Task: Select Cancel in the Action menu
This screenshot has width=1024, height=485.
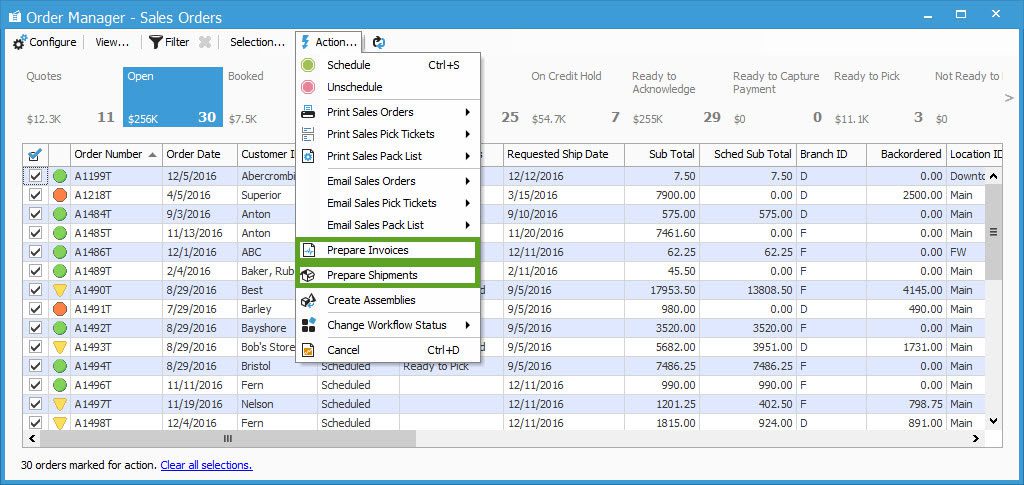Action: (389, 351)
